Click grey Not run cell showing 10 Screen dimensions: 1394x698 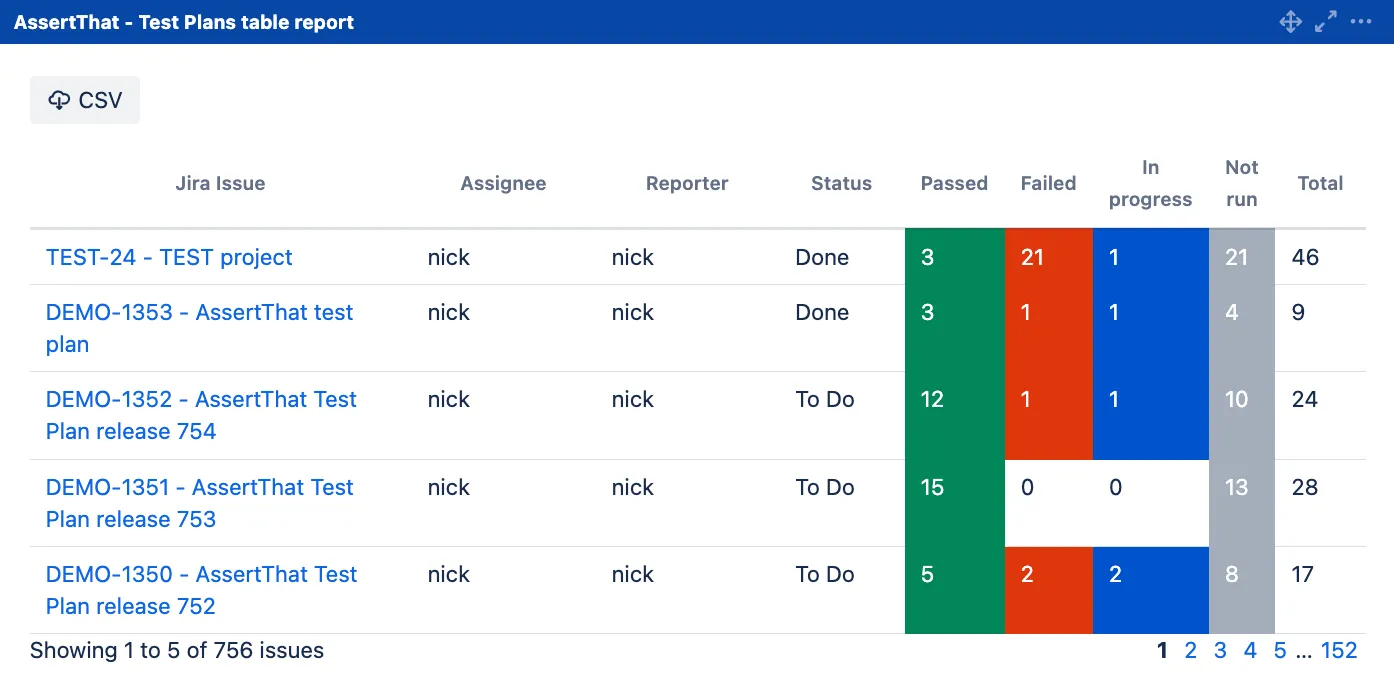coord(1242,415)
